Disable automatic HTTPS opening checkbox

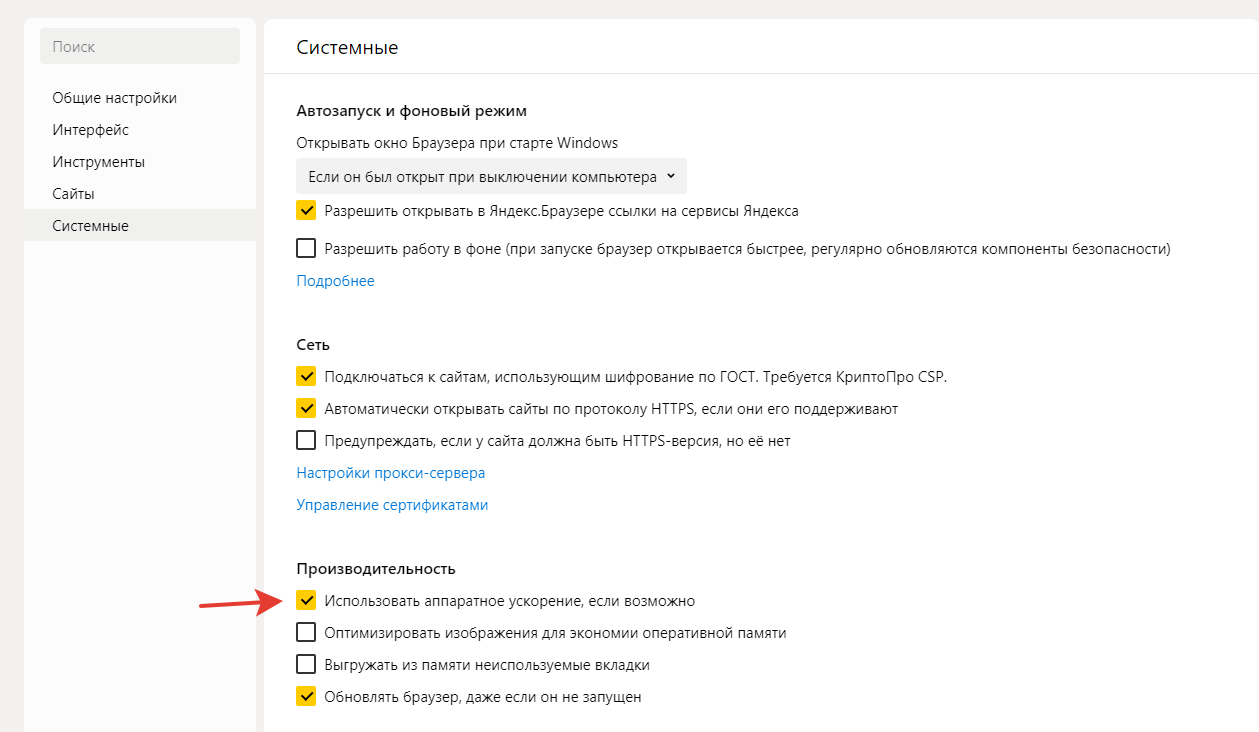tap(306, 409)
